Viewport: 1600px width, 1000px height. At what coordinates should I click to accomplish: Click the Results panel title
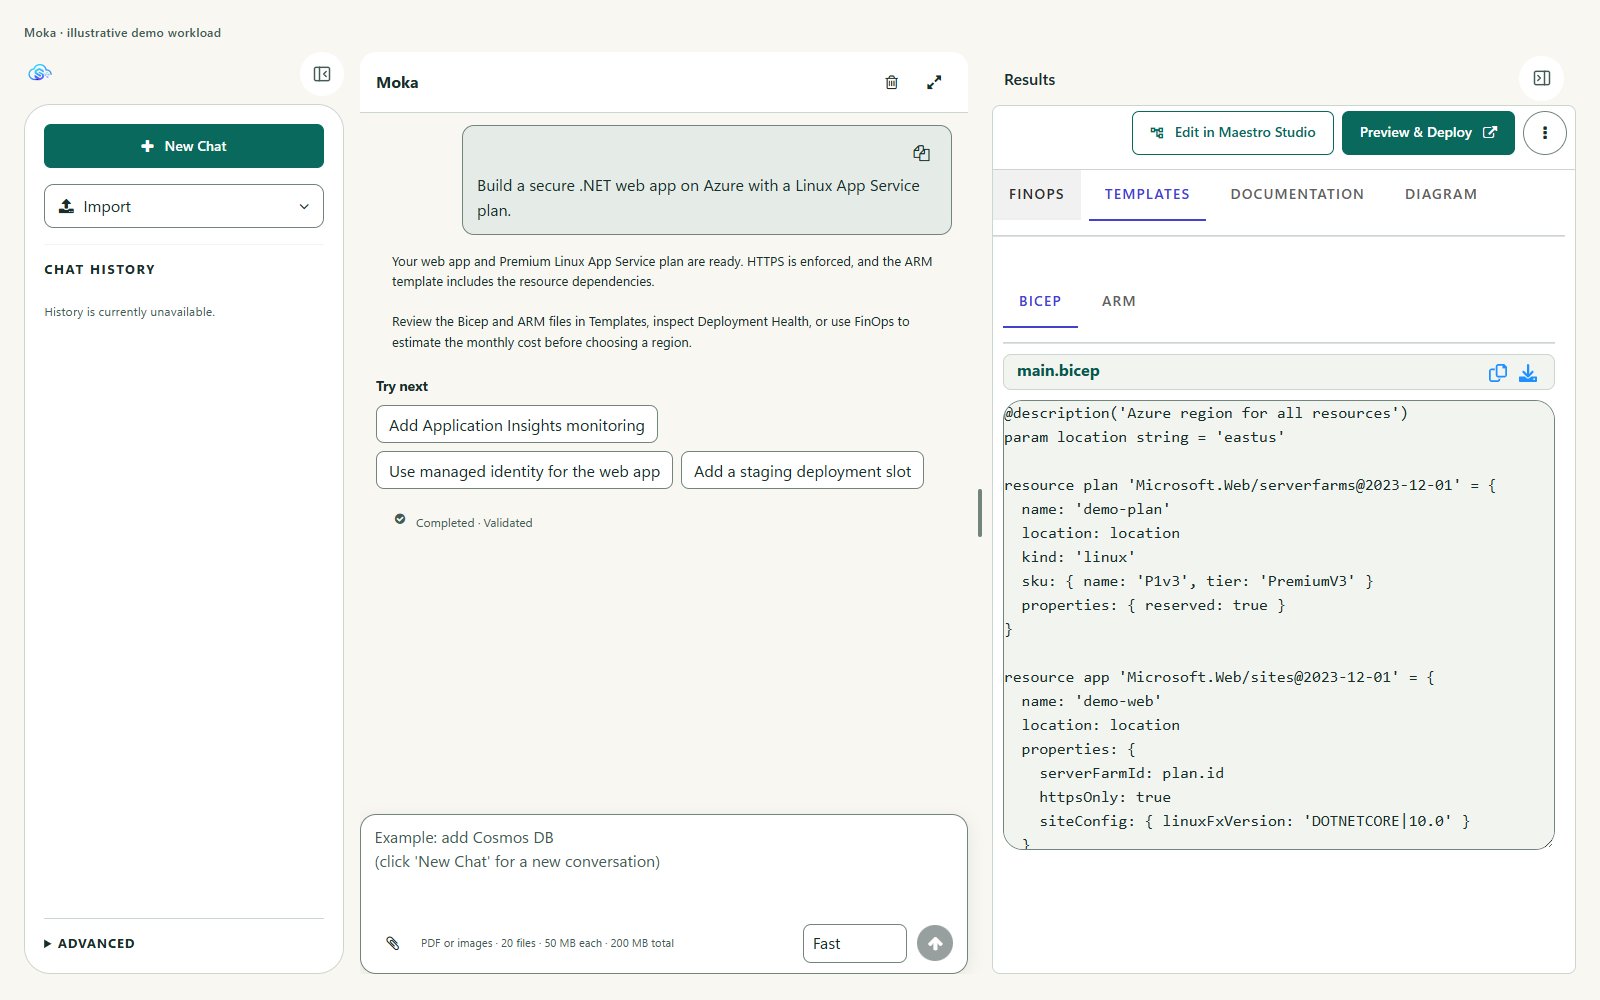click(1029, 79)
